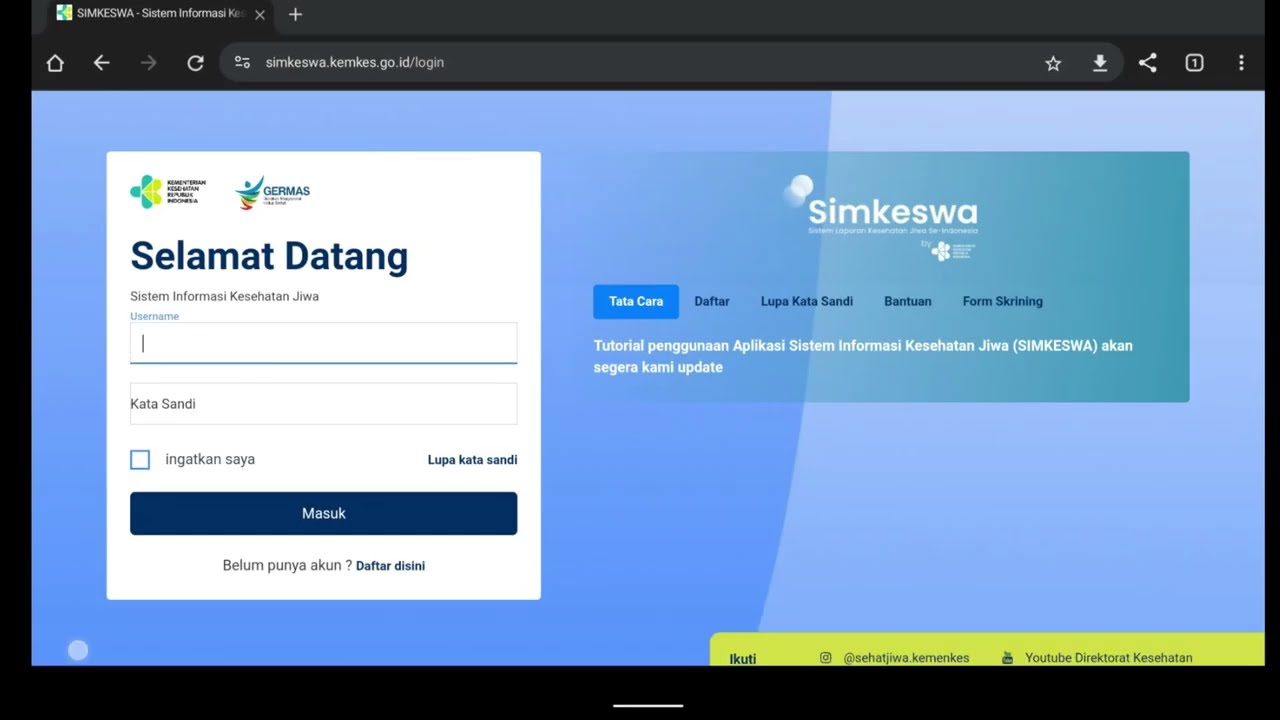1280x720 pixels.
Task: Click 'Sistem Informasi Kesehatan Jiwa' subtitle
Action: 224,296
